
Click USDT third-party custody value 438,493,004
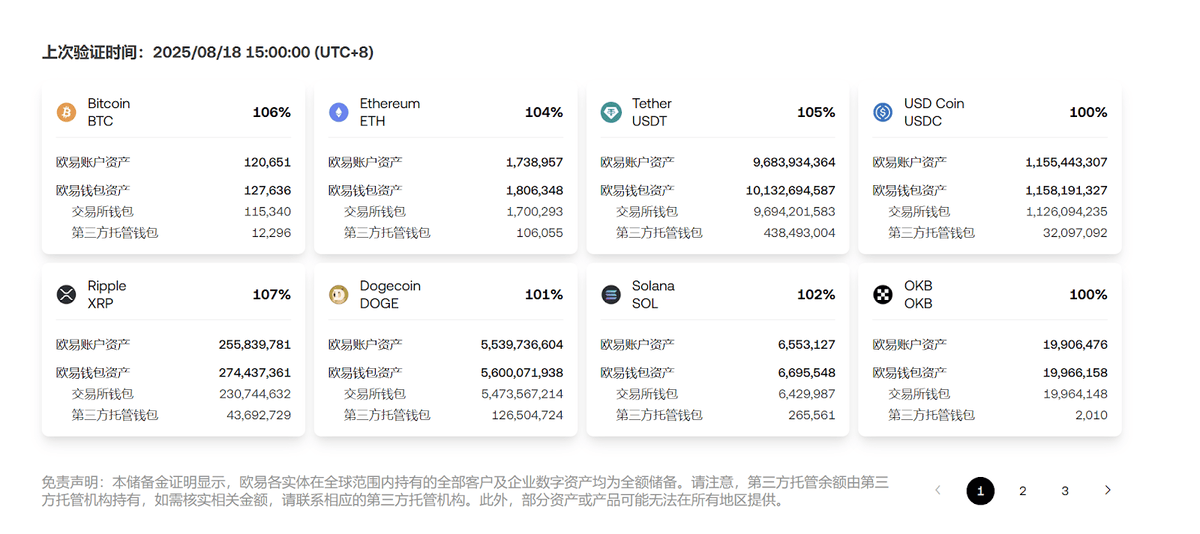coord(799,232)
